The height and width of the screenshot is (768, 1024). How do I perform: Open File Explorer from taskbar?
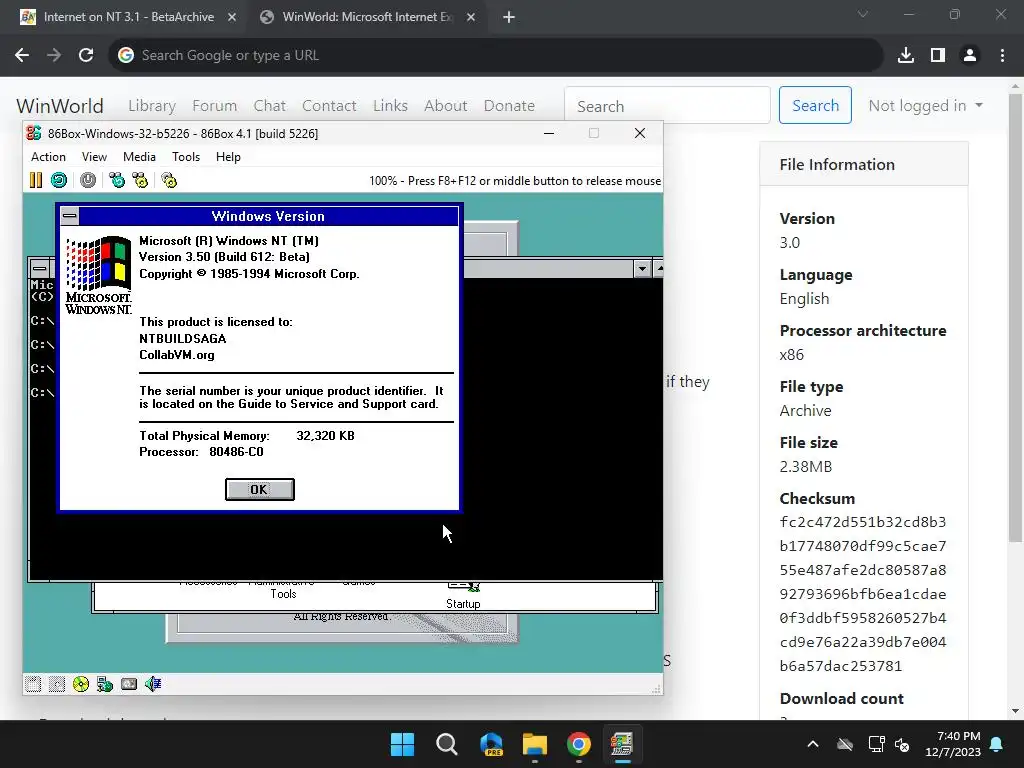coord(535,744)
